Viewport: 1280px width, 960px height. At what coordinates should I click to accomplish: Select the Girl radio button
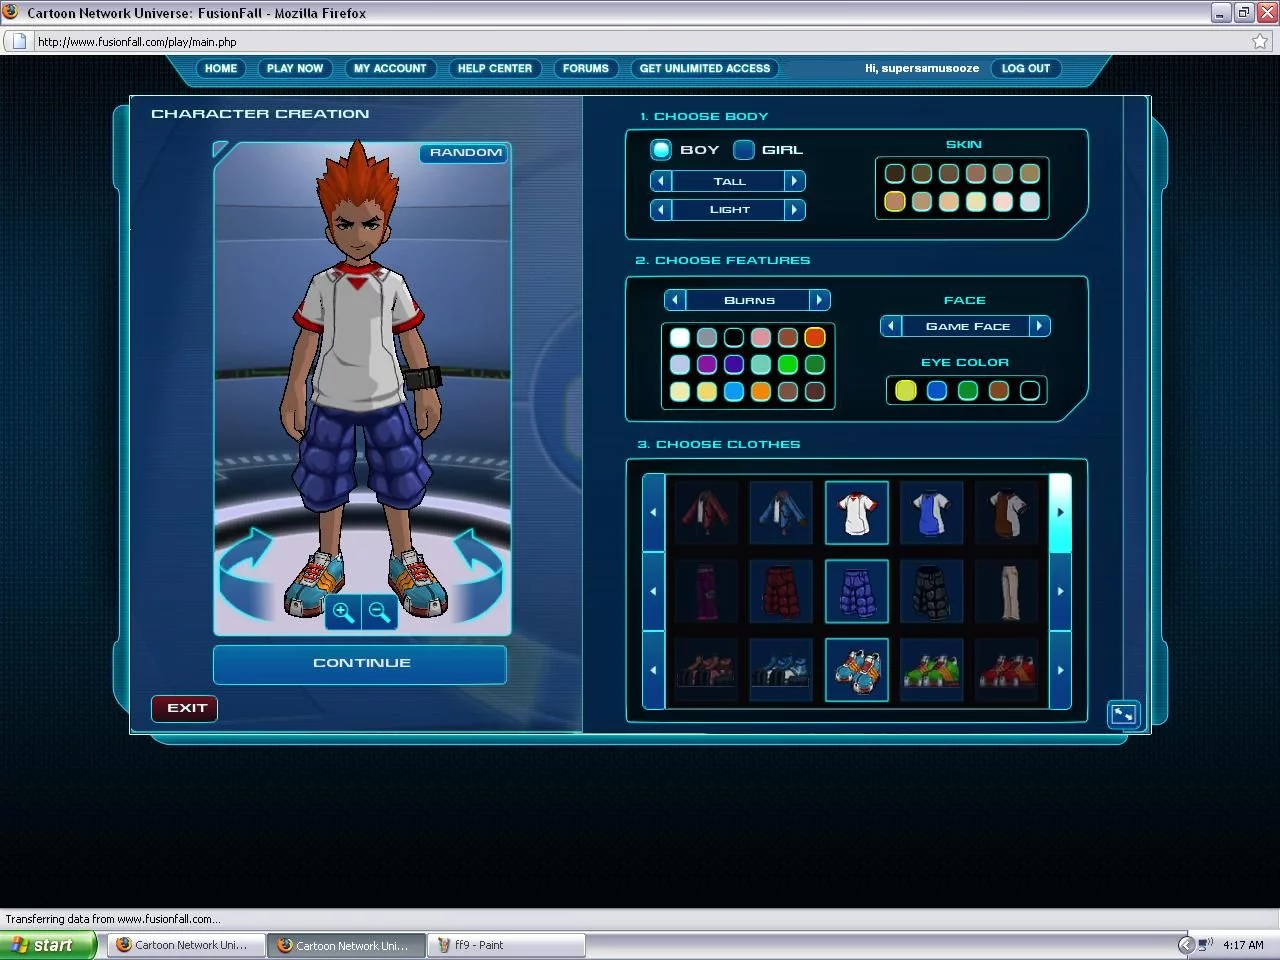pyautogui.click(x=744, y=150)
